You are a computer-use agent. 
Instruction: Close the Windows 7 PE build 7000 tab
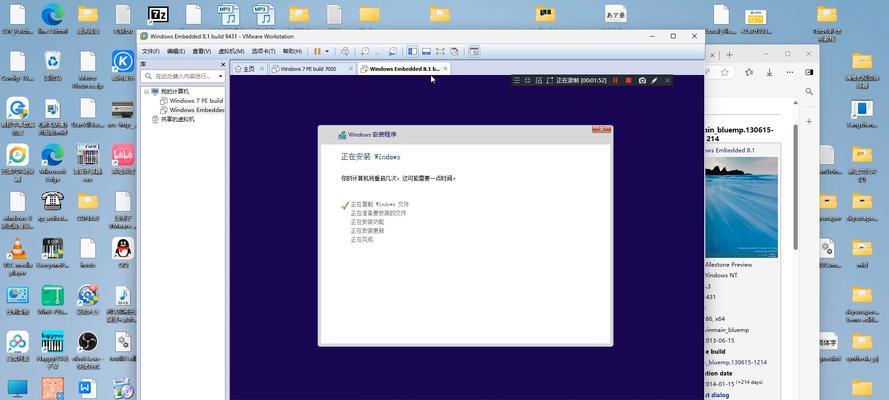[x=350, y=69]
